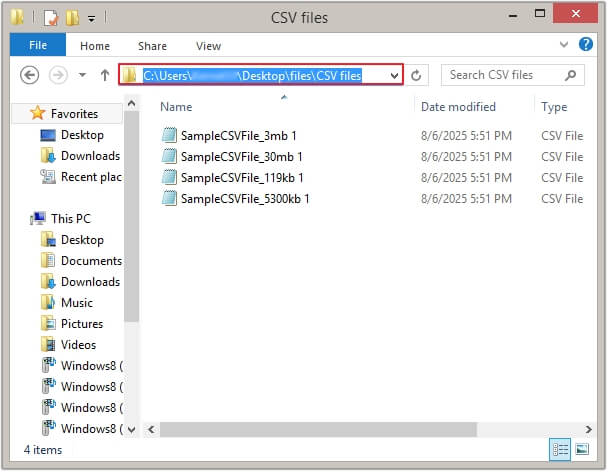Open the Help question mark
Image resolution: width=608 pixels, height=472 pixels.
[x=586, y=44]
